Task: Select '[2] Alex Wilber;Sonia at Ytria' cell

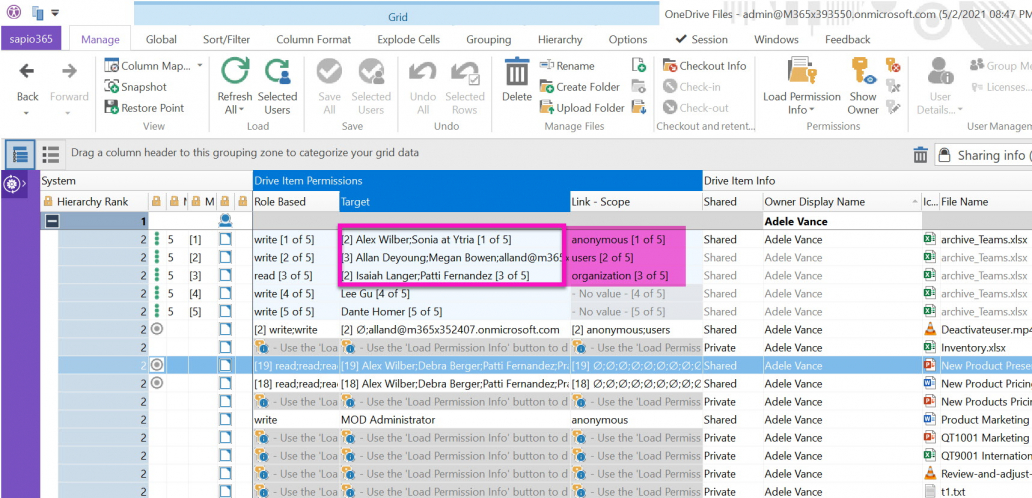Action: 455,239
